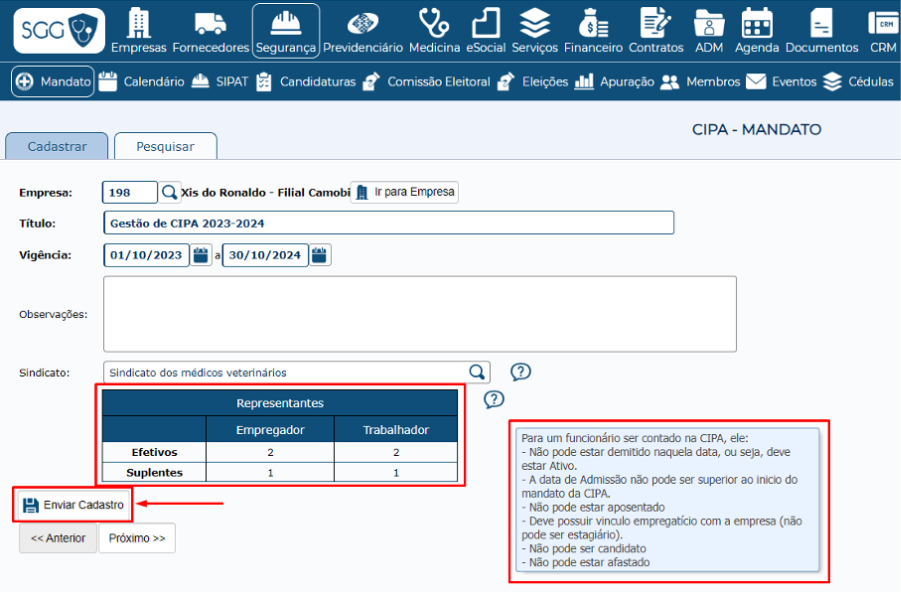Open the start date calendar picker
Viewport: 901px width, 601px height.
tap(201, 255)
